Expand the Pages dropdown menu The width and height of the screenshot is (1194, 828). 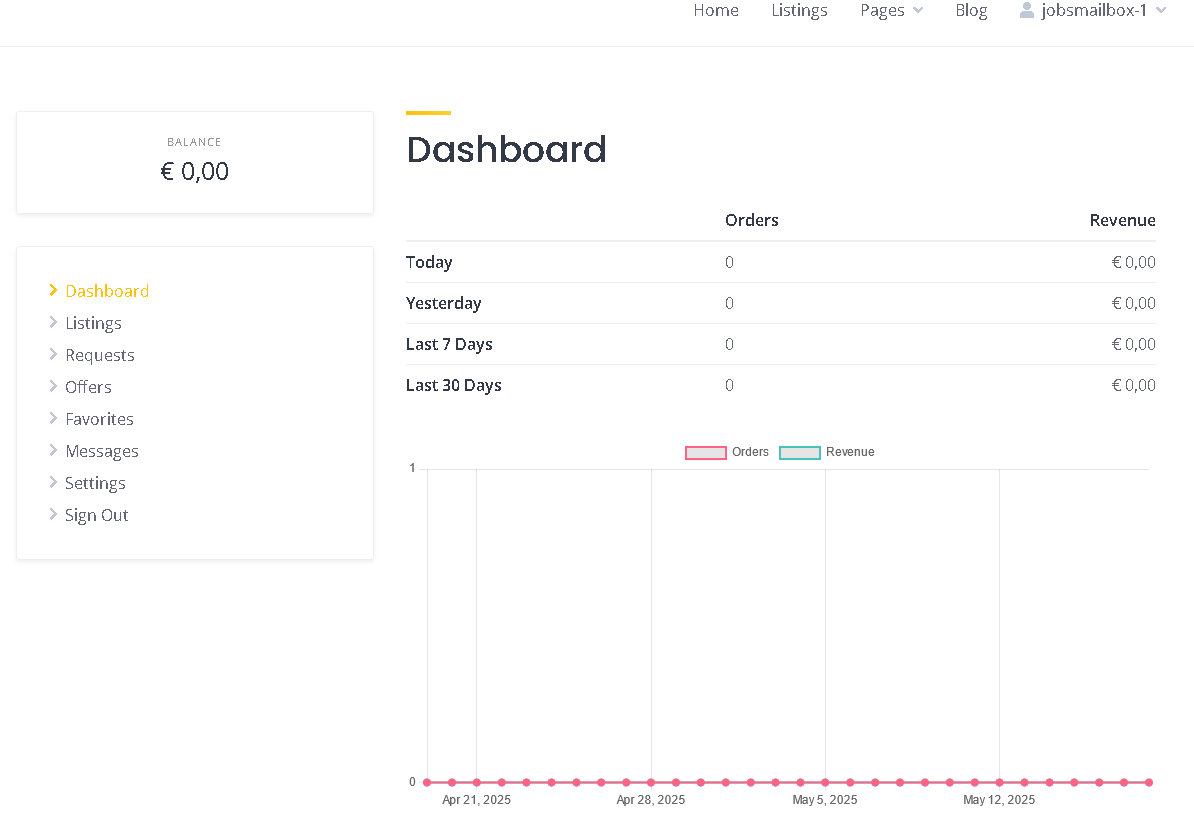point(892,11)
